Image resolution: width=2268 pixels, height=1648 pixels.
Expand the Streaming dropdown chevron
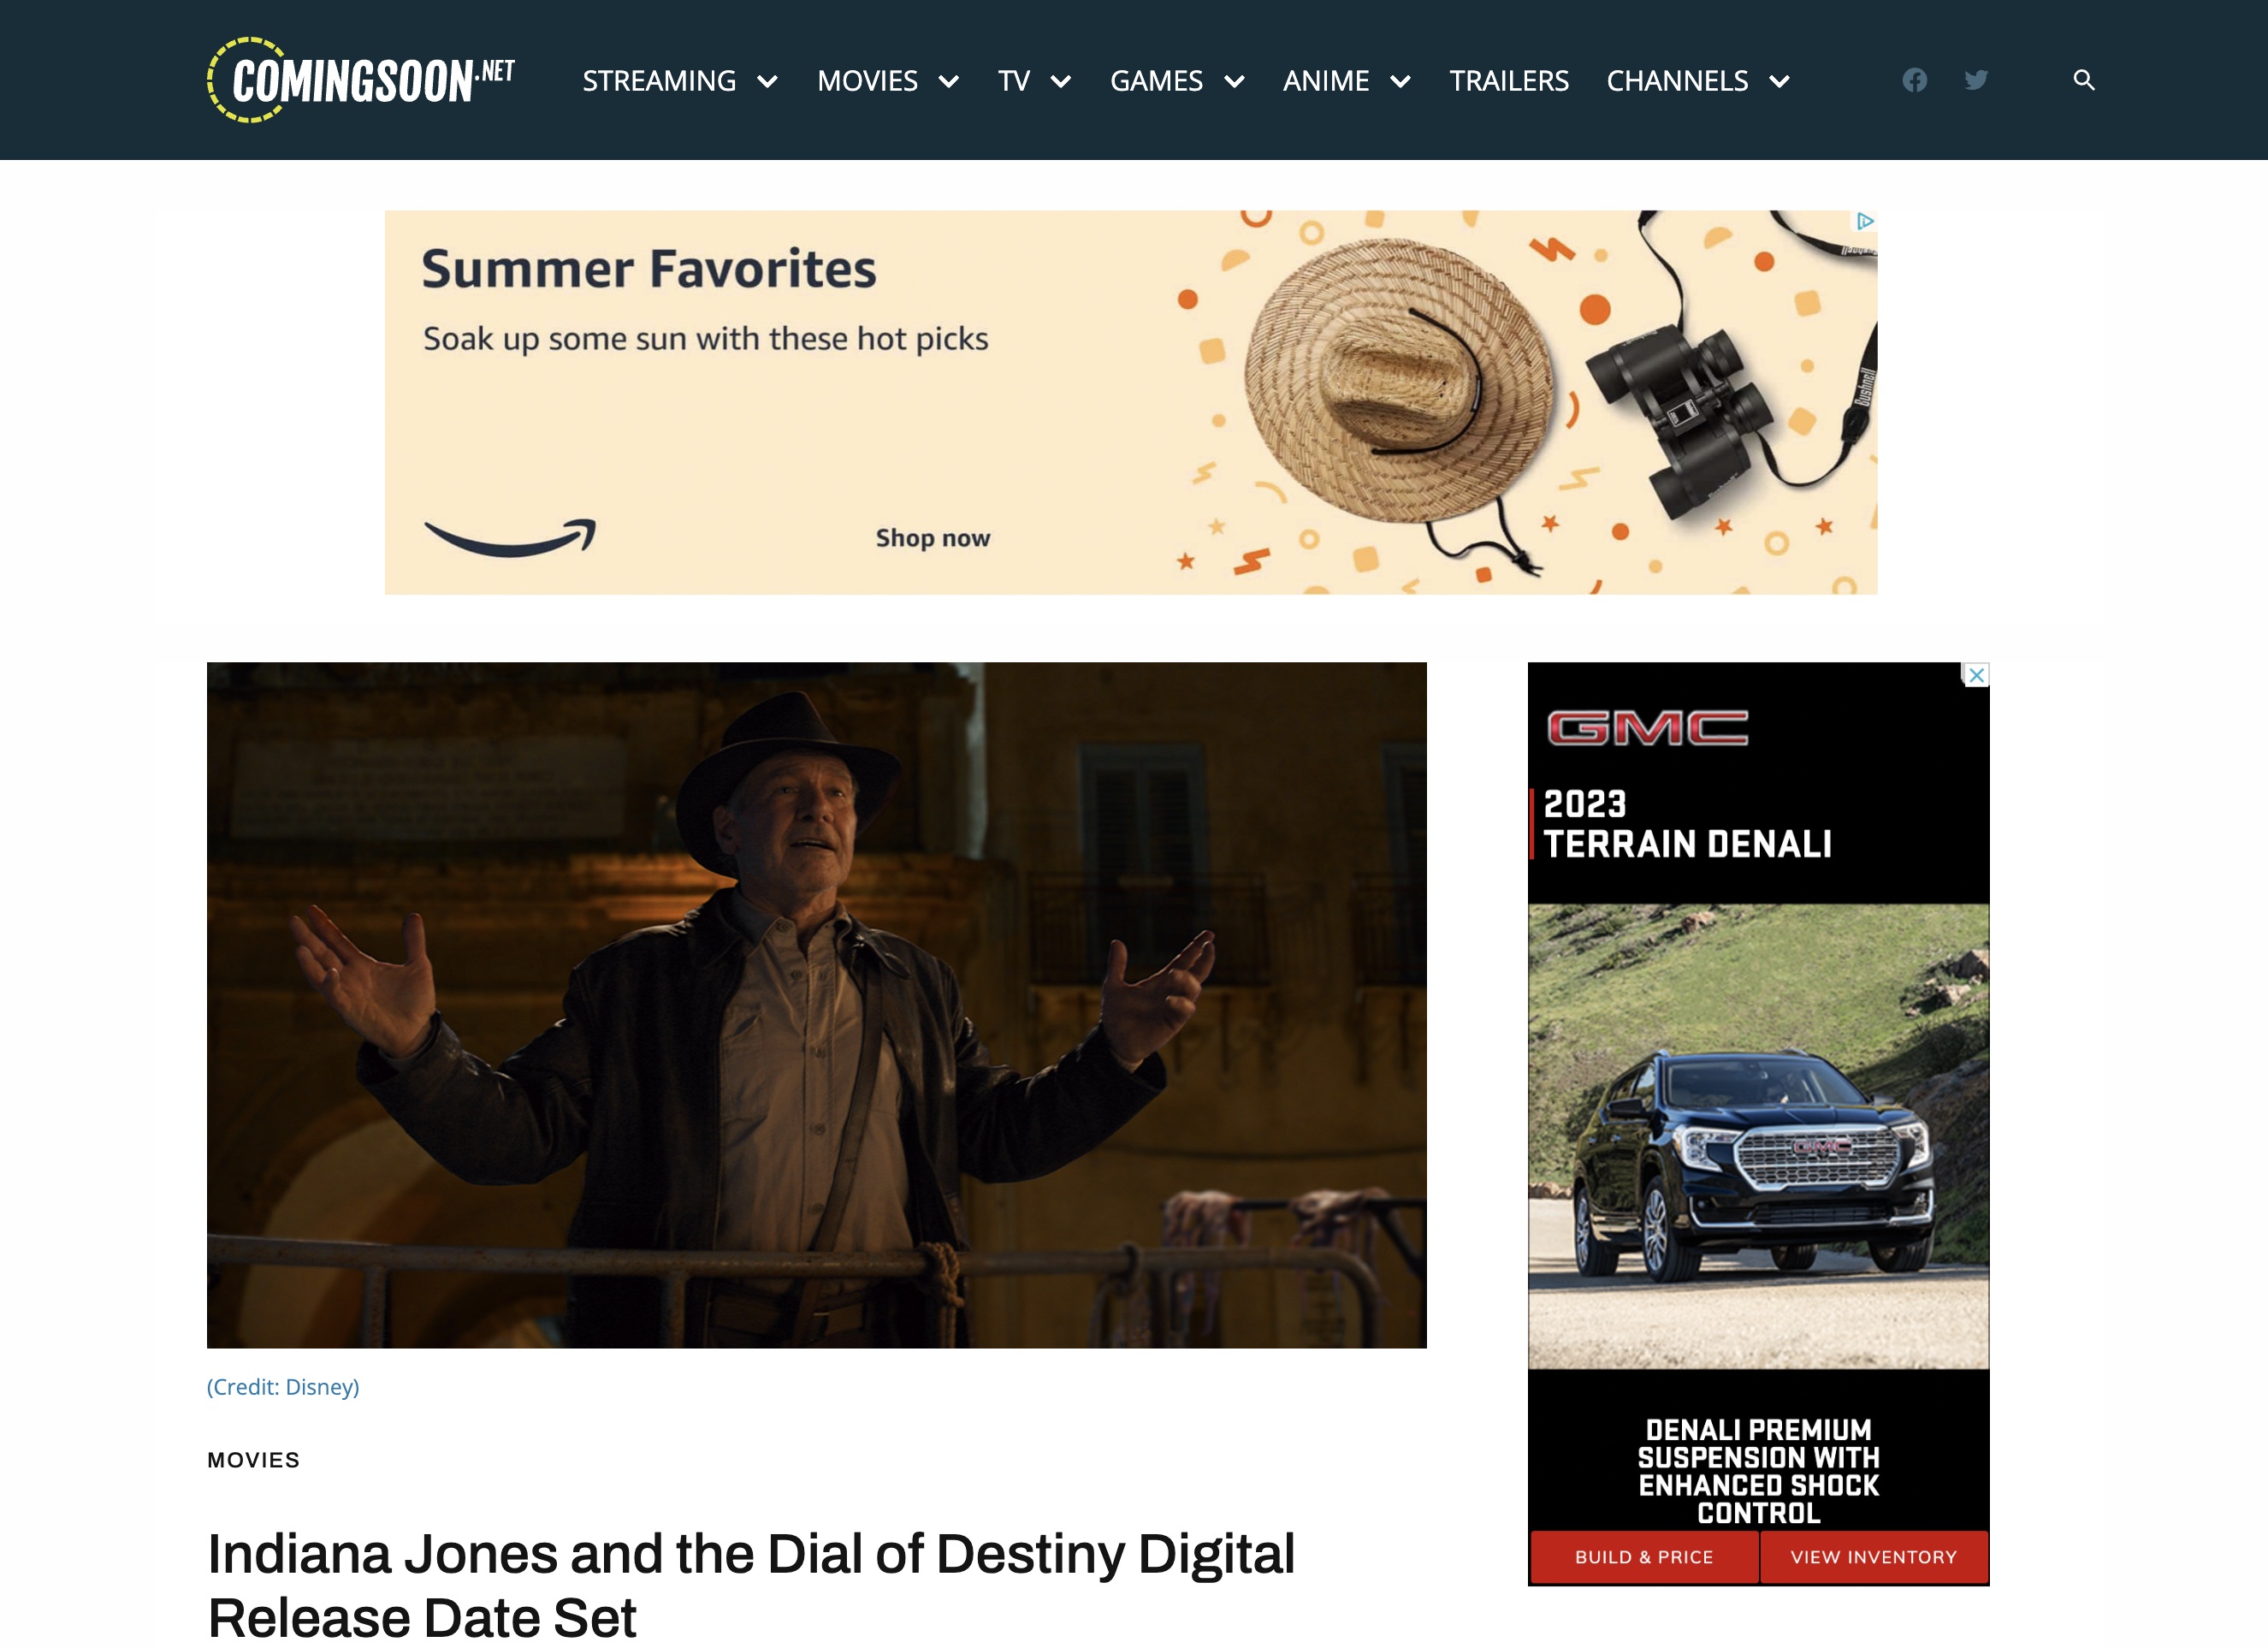(767, 82)
